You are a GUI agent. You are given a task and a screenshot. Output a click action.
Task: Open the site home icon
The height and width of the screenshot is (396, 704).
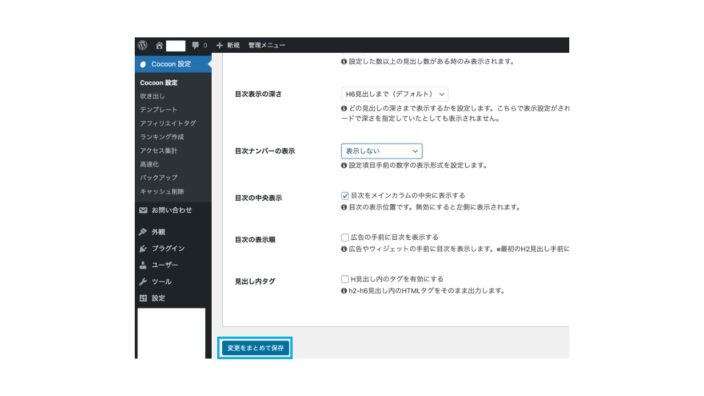159,45
